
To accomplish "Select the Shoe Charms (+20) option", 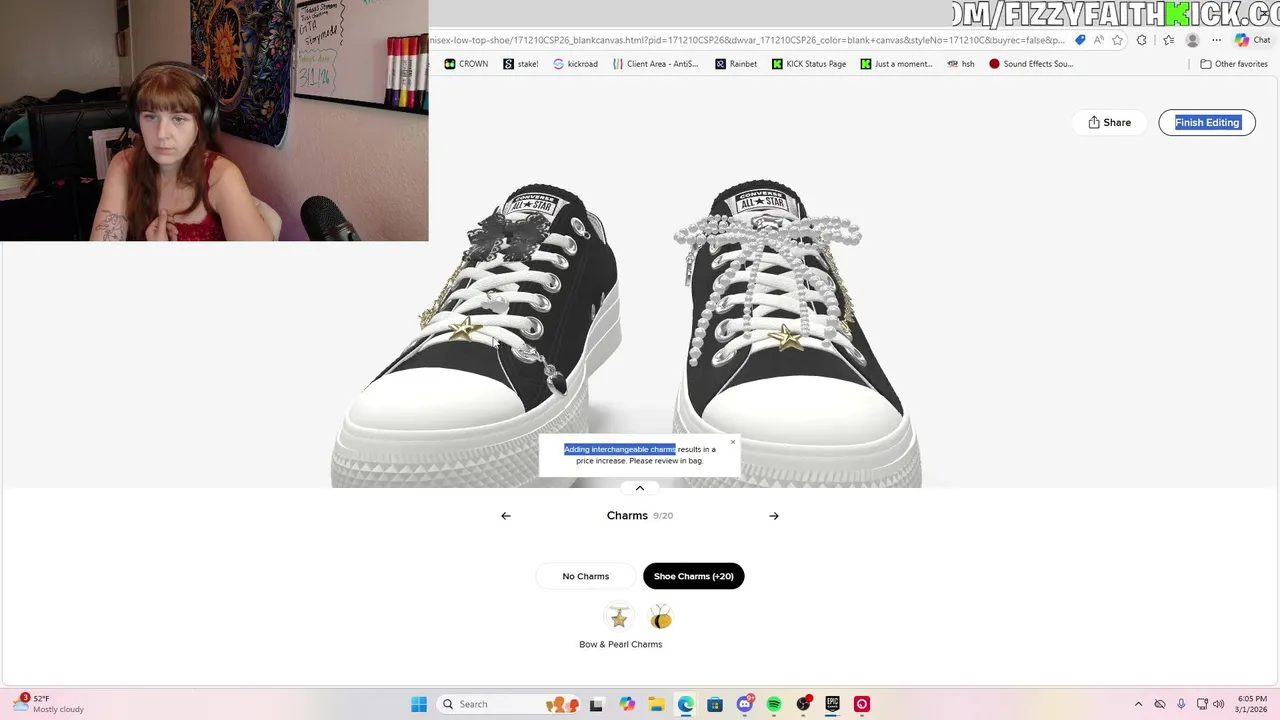I will pyautogui.click(x=694, y=576).
